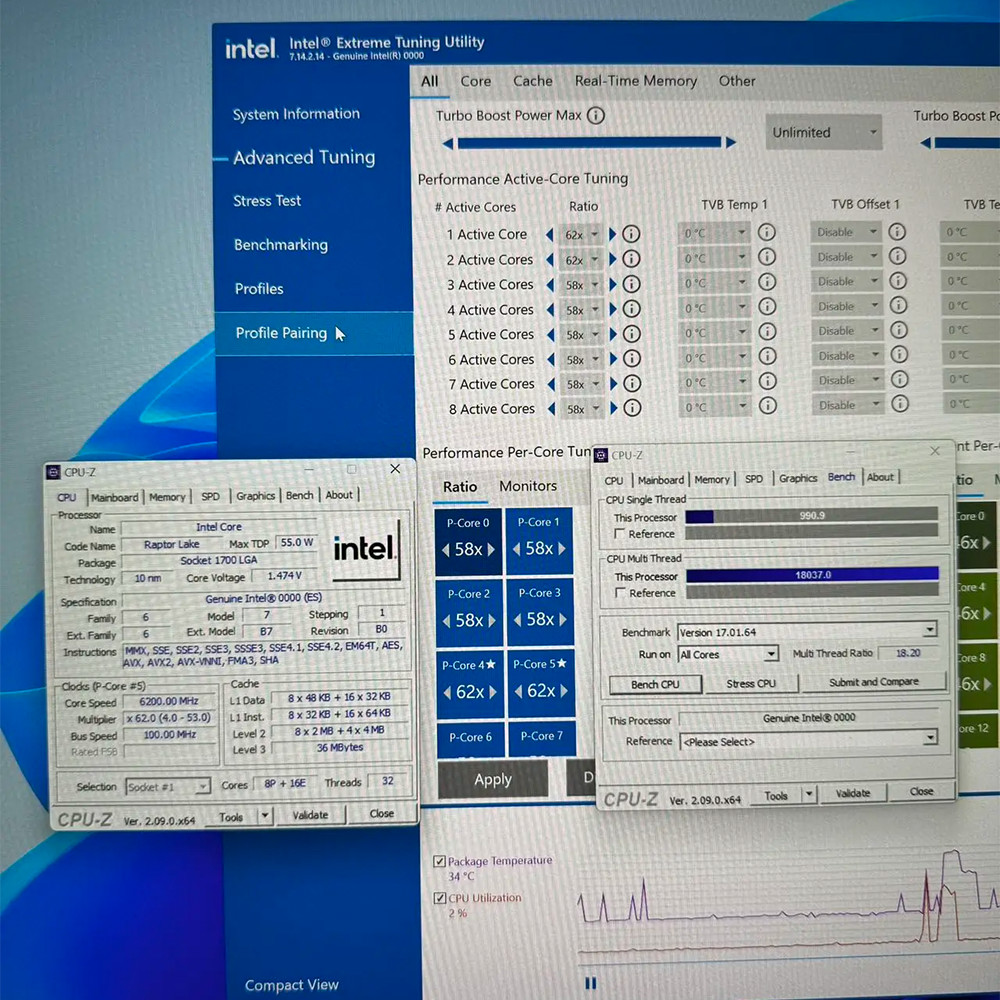Open ratio dropdown for 3 Active Cores
This screenshot has height=1000, width=1000.
click(x=582, y=284)
